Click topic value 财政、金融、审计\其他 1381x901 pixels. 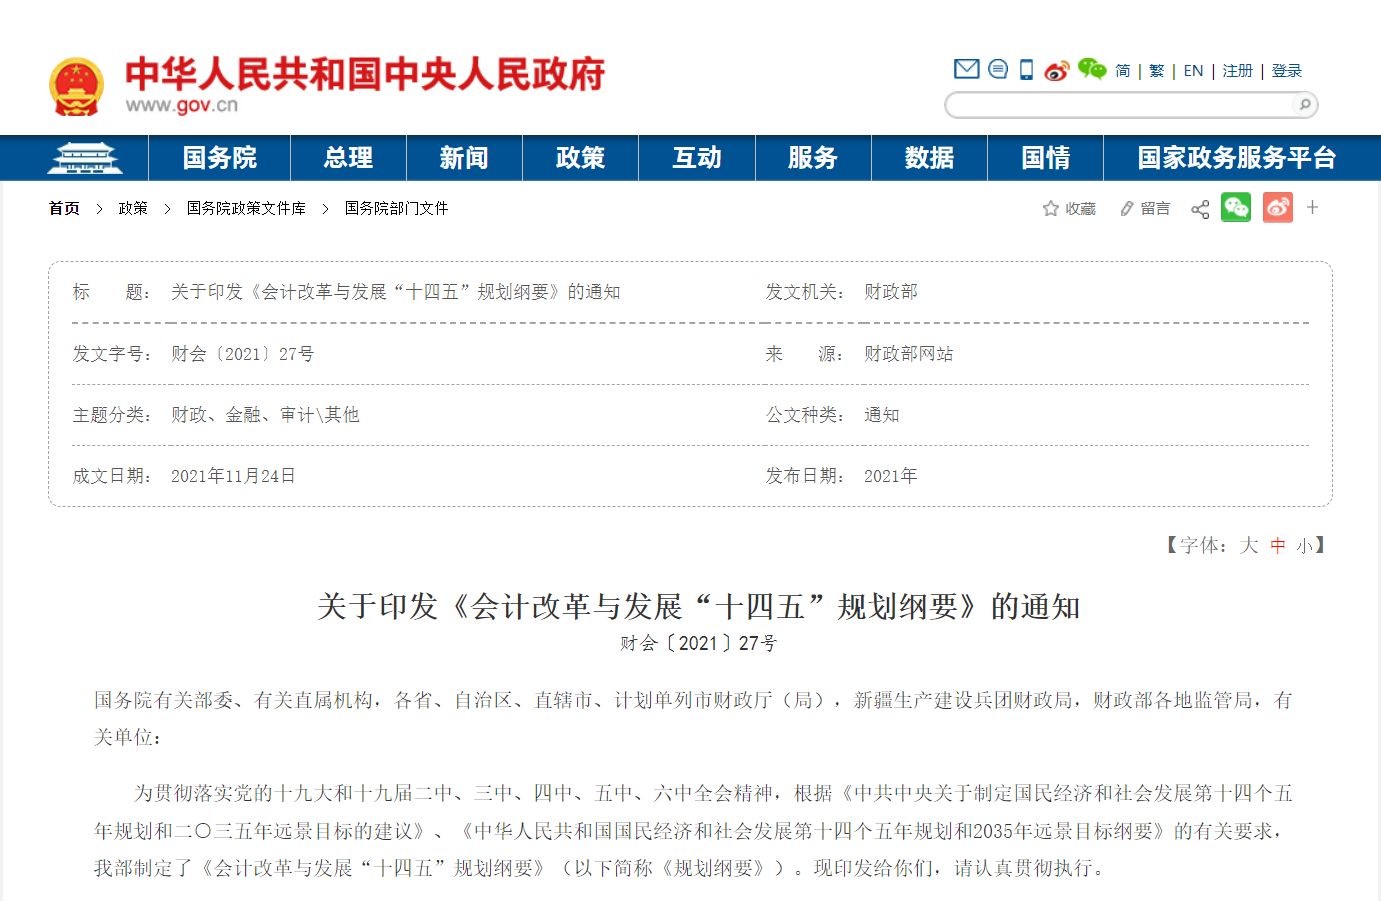tap(265, 415)
